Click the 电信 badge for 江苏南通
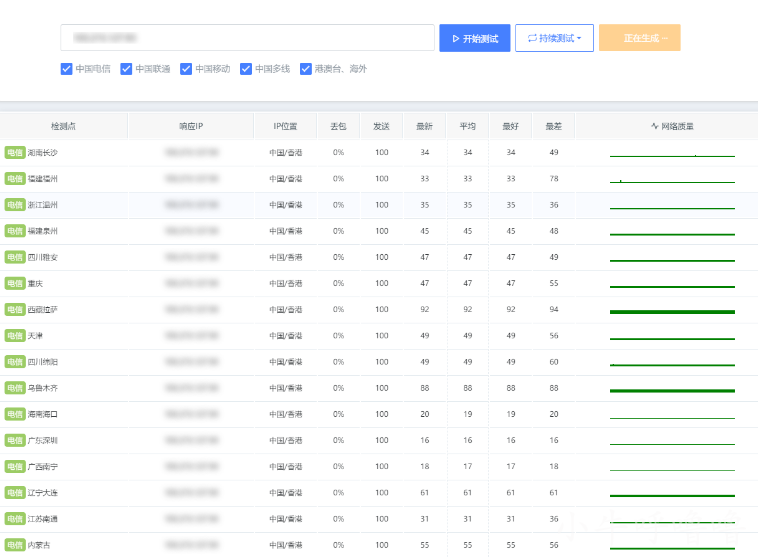This screenshot has height=557, width=758. click(15, 519)
